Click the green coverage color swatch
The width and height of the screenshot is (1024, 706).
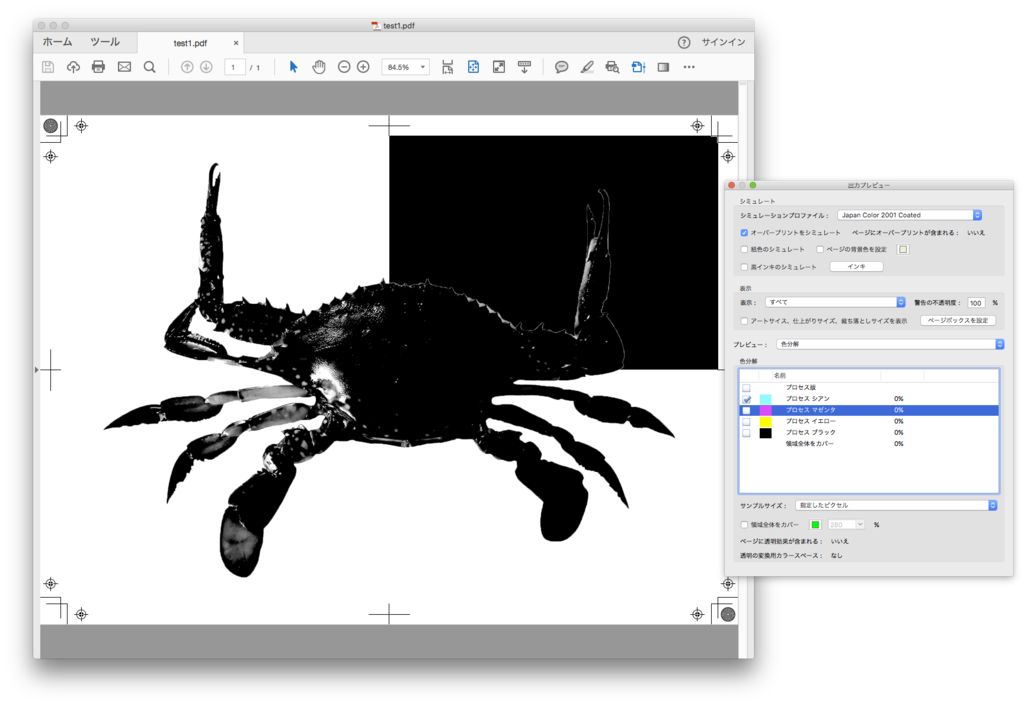pyautogui.click(x=815, y=524)
